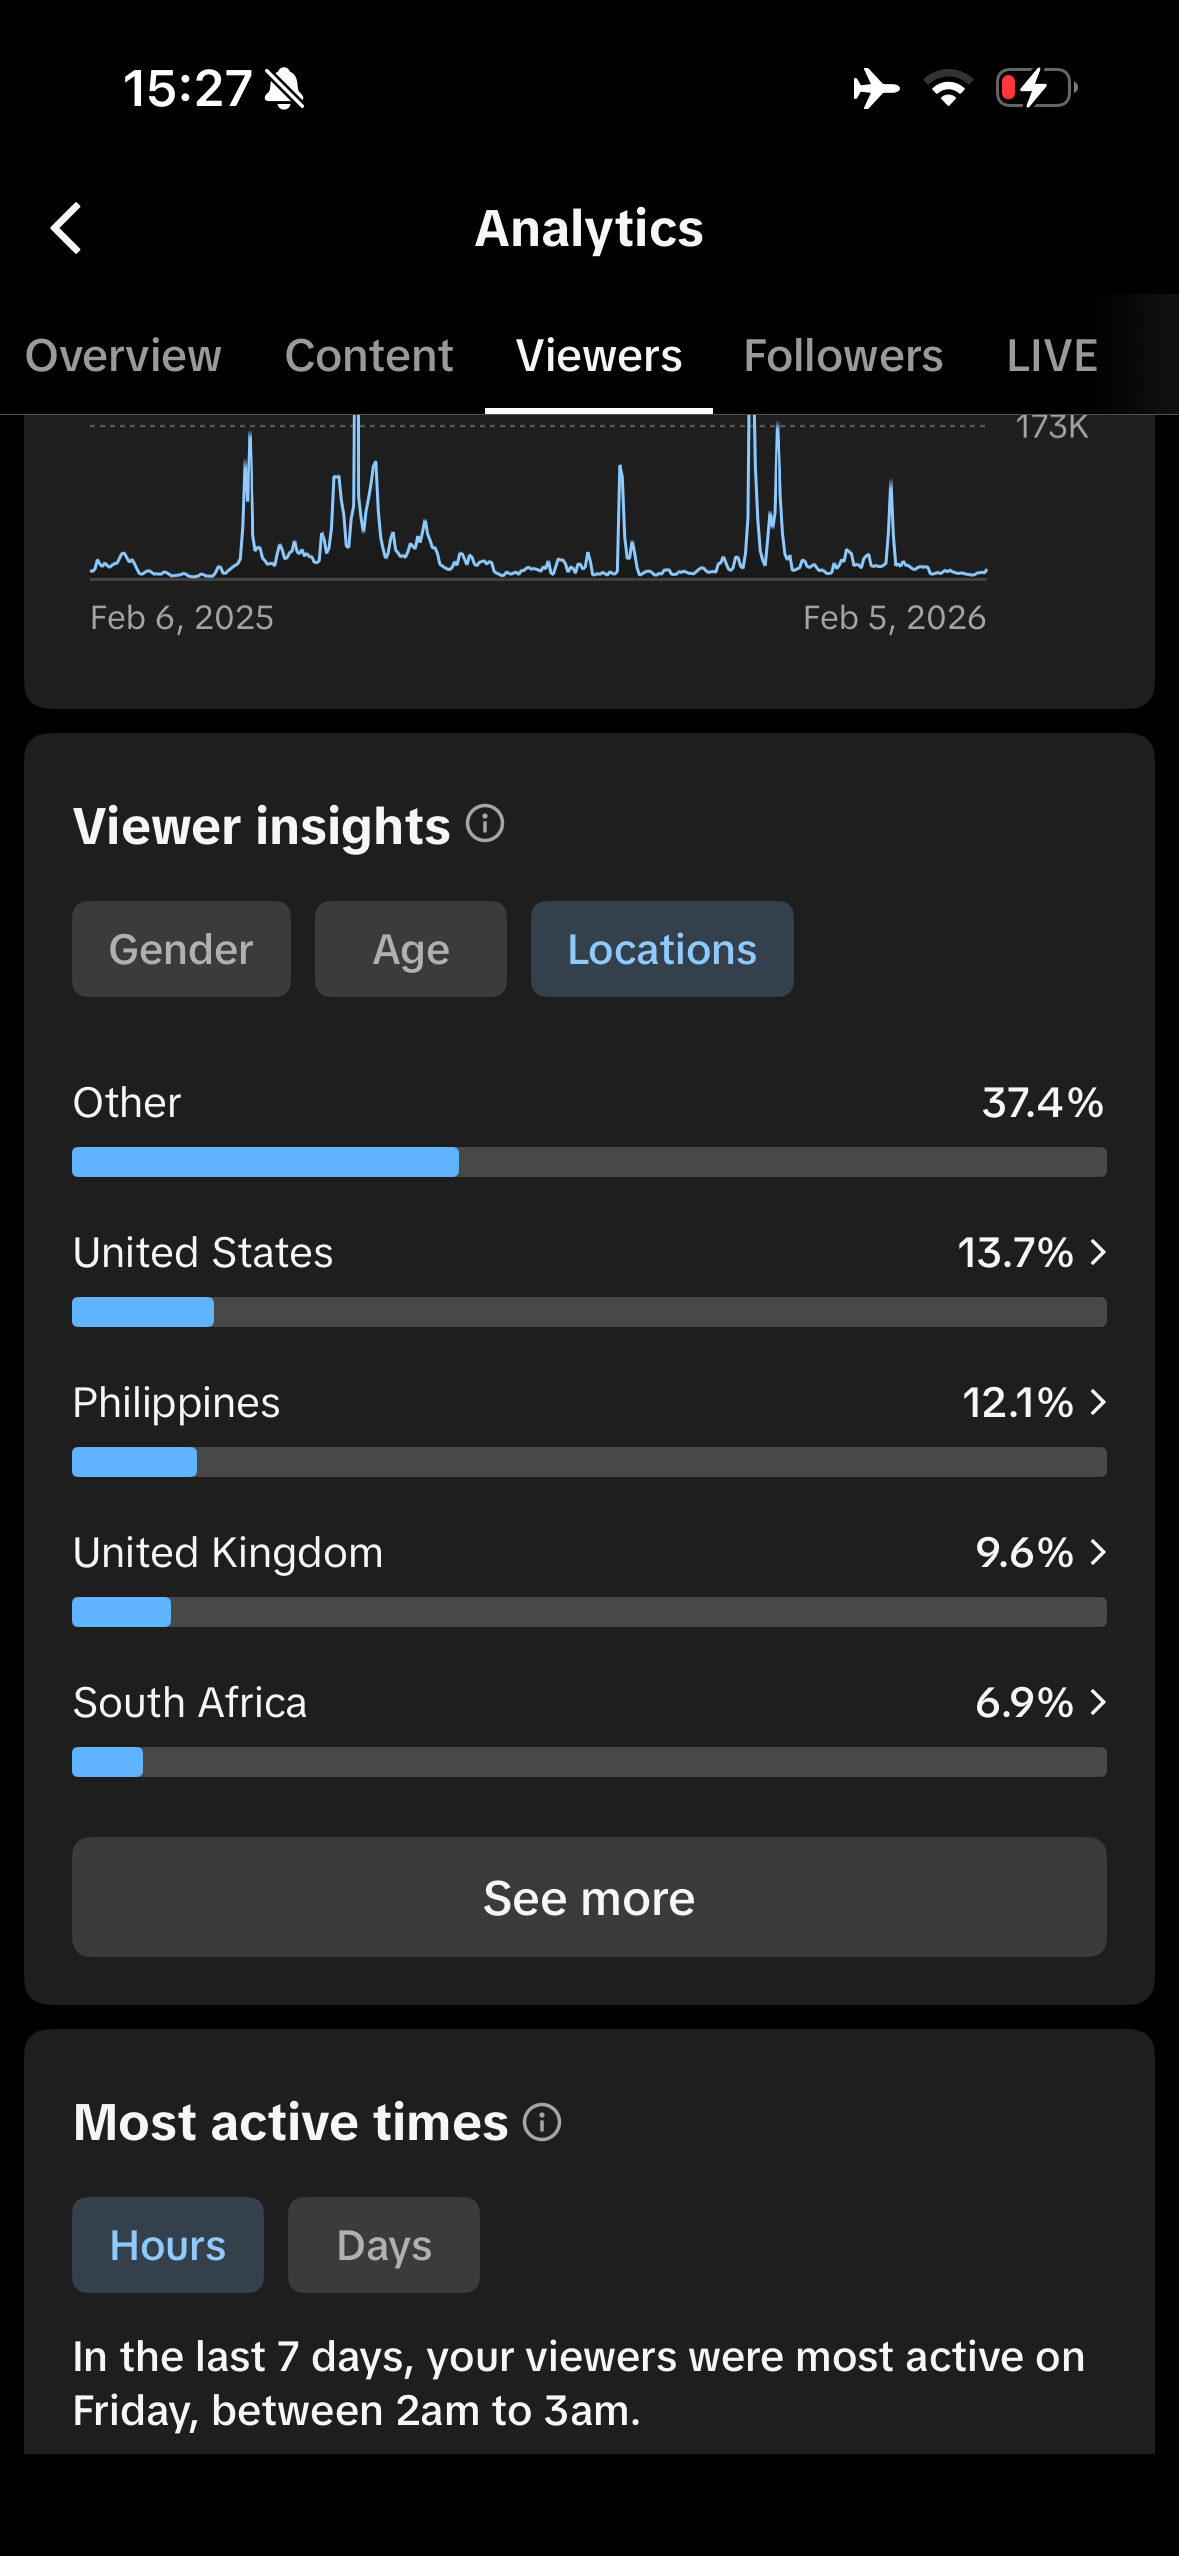This screenshot has height=2556, width=1179.
Task: Expand United States location details chevron
Action: [1097, 1252]
